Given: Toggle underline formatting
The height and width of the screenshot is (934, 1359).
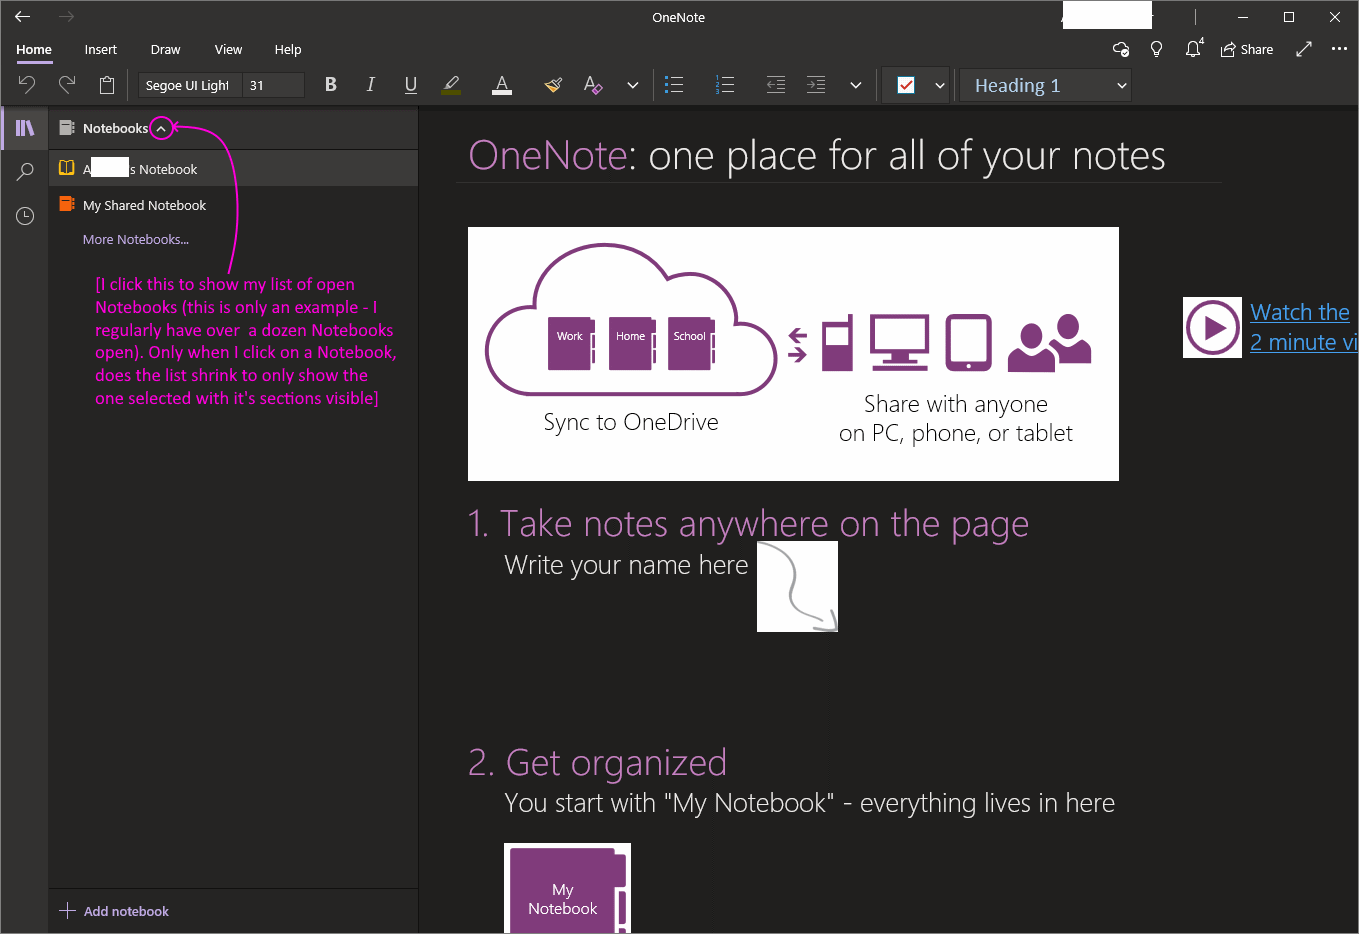Looking at the screenshot, I should pyautogui.click(x=411, y=85).
